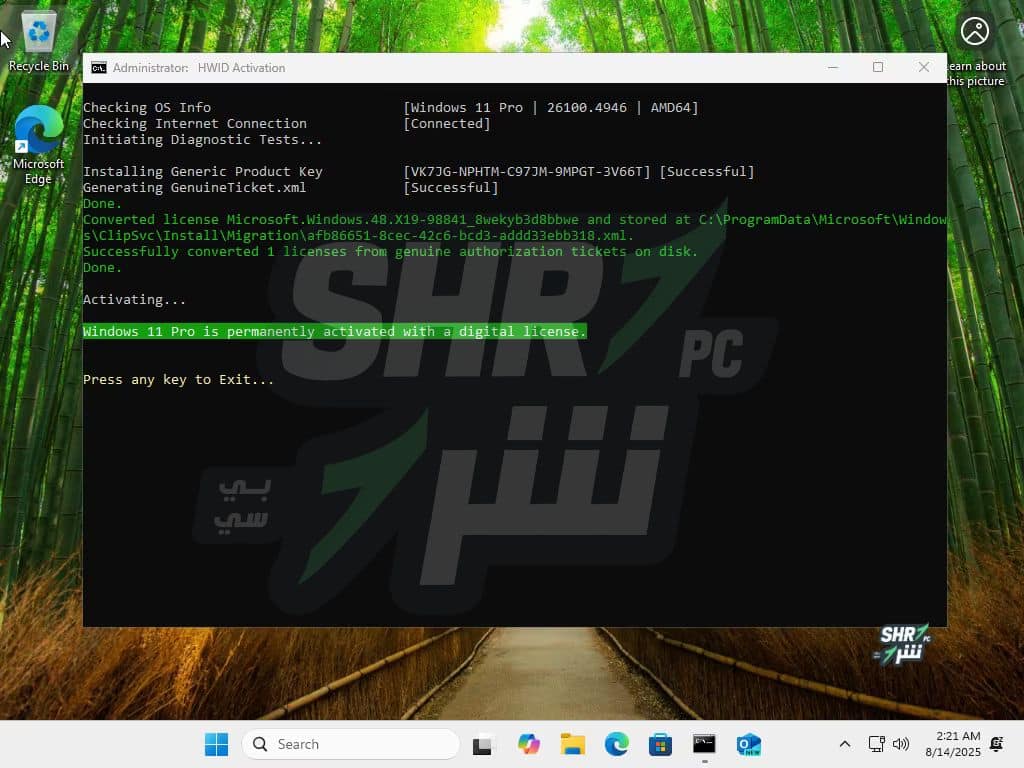This screenshot has height=768, width=1024.
Task: Open Microsoft Store from the taskbar
Action: [x=660, y=744]
